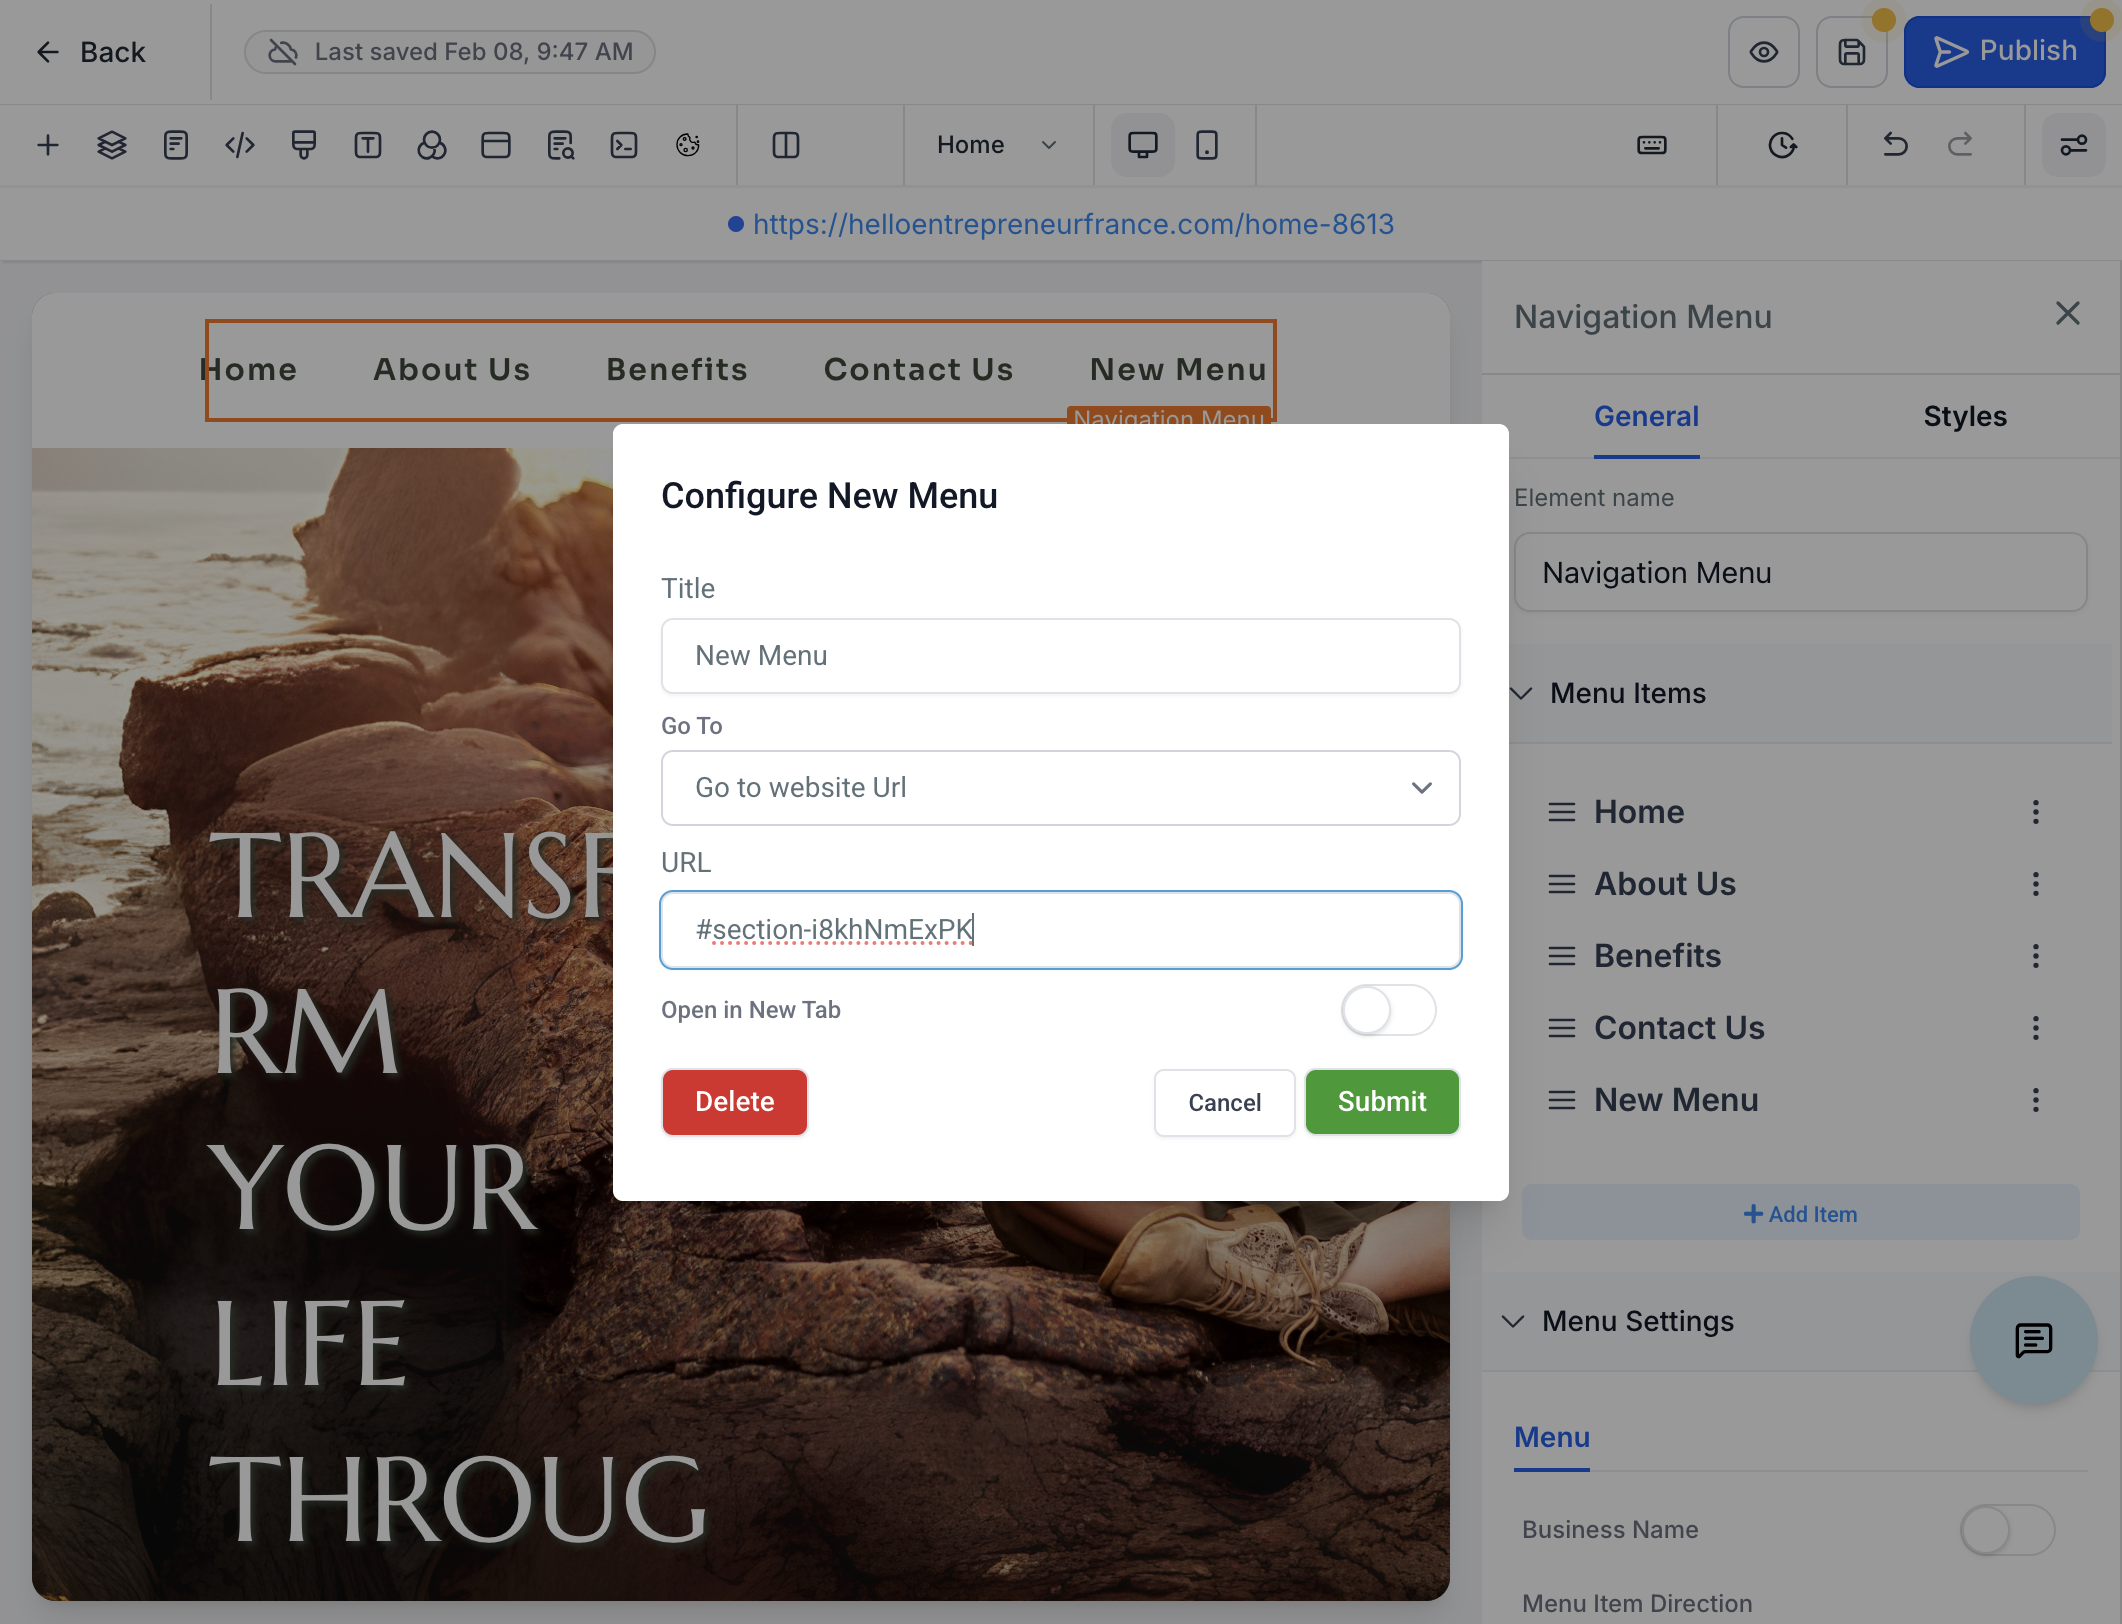
Task: Open options for Home menu item
Action: 2036,812
